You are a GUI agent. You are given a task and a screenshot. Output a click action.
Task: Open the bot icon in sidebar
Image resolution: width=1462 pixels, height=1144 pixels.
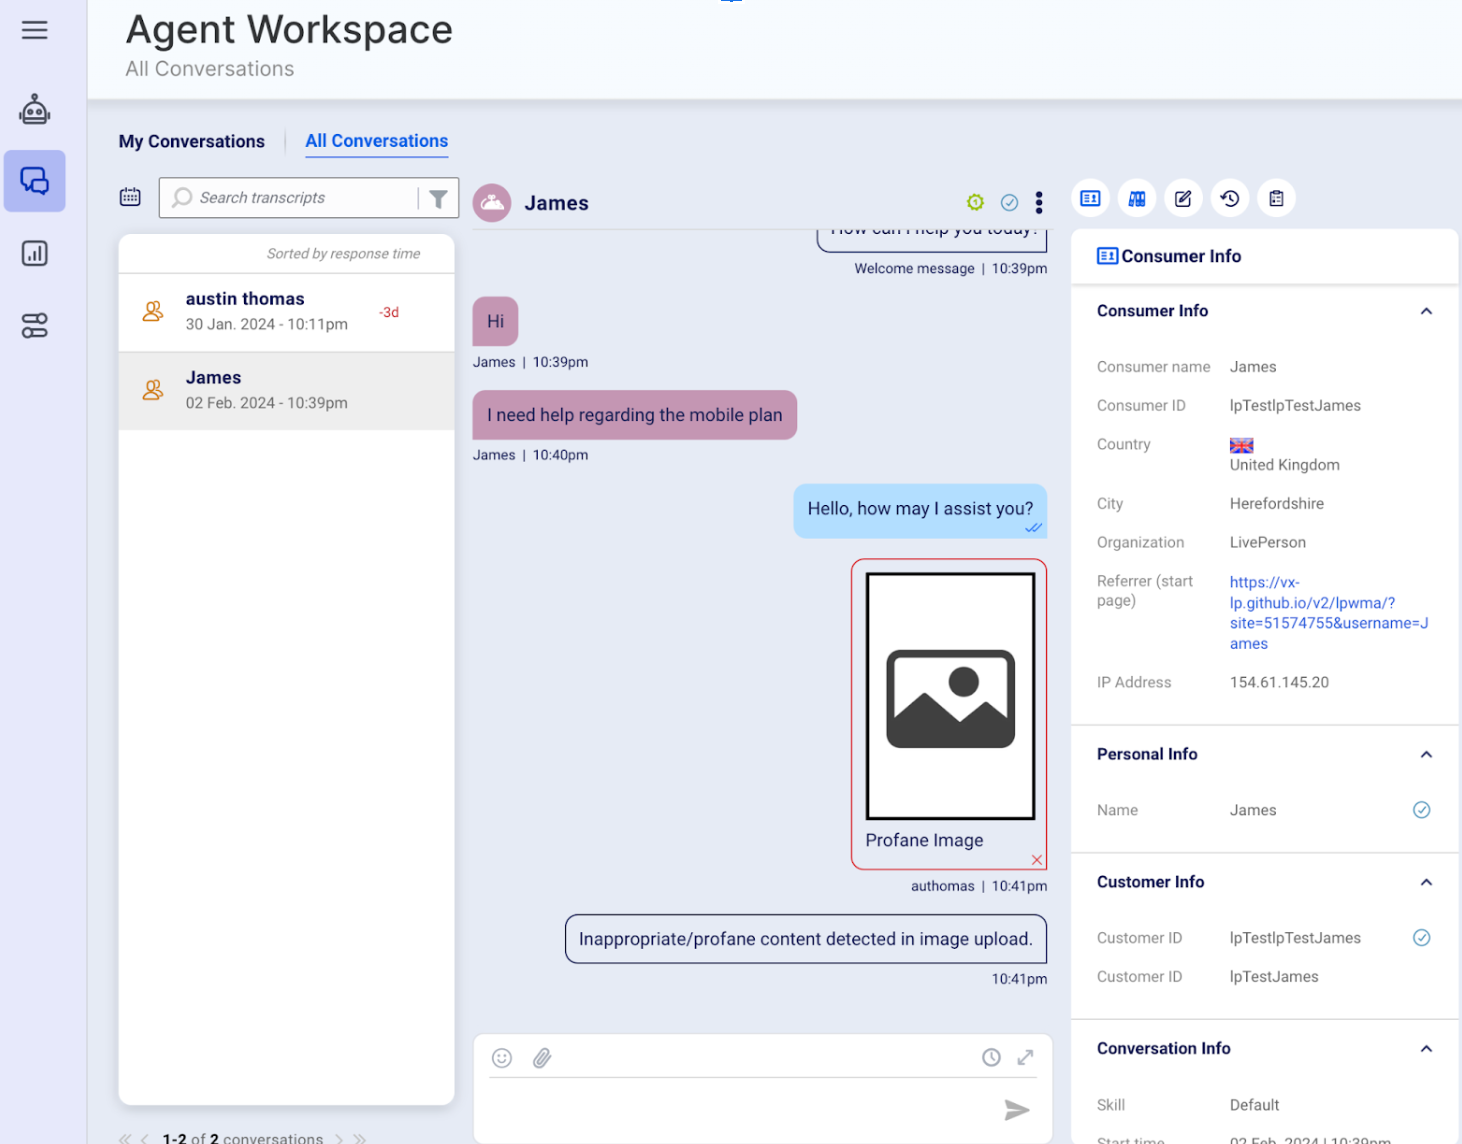[35, 109]
